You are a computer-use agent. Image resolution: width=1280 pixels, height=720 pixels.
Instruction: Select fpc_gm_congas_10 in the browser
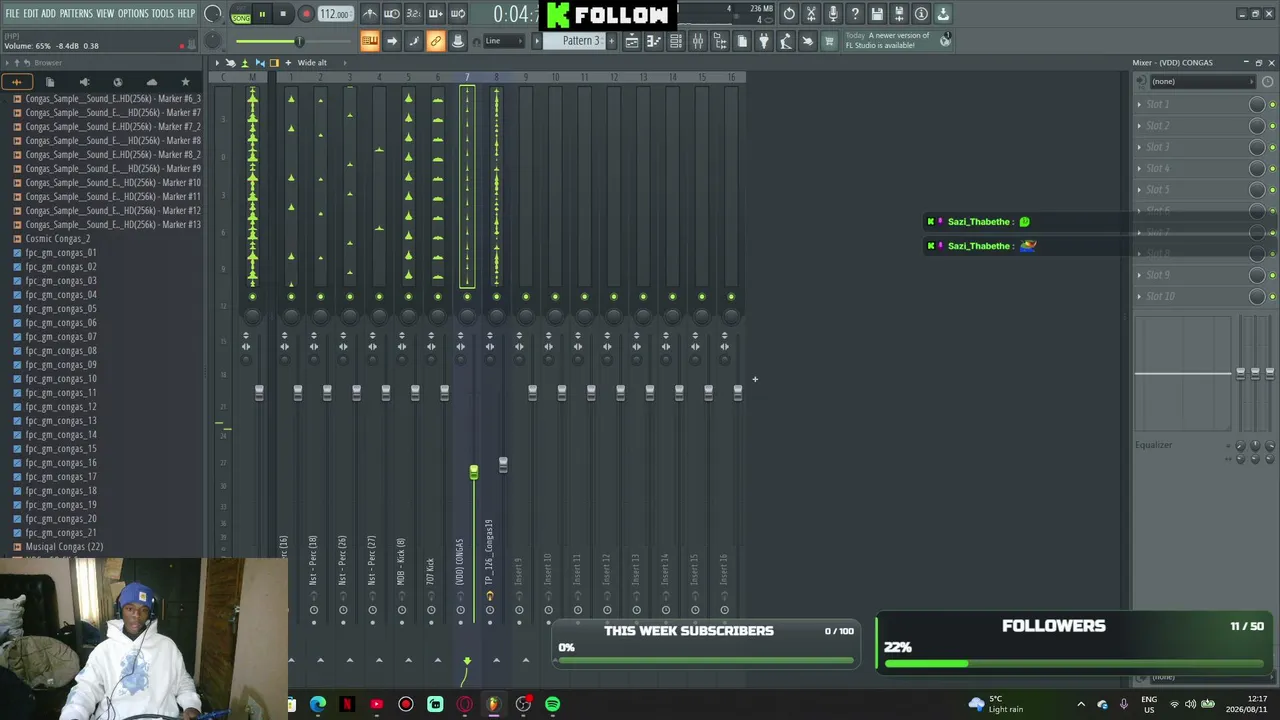coord(61,379)
